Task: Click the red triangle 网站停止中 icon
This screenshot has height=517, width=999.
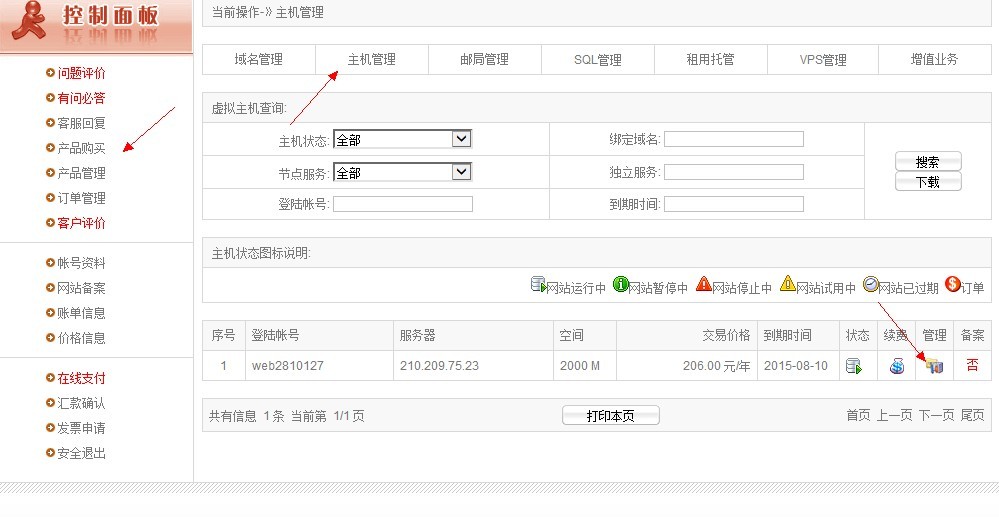Action: [703, 284]
